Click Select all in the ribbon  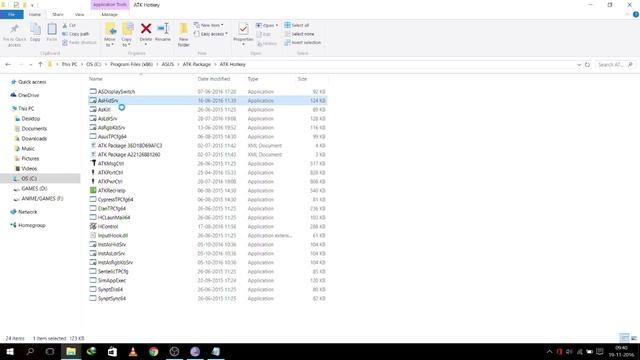(297, 25)
